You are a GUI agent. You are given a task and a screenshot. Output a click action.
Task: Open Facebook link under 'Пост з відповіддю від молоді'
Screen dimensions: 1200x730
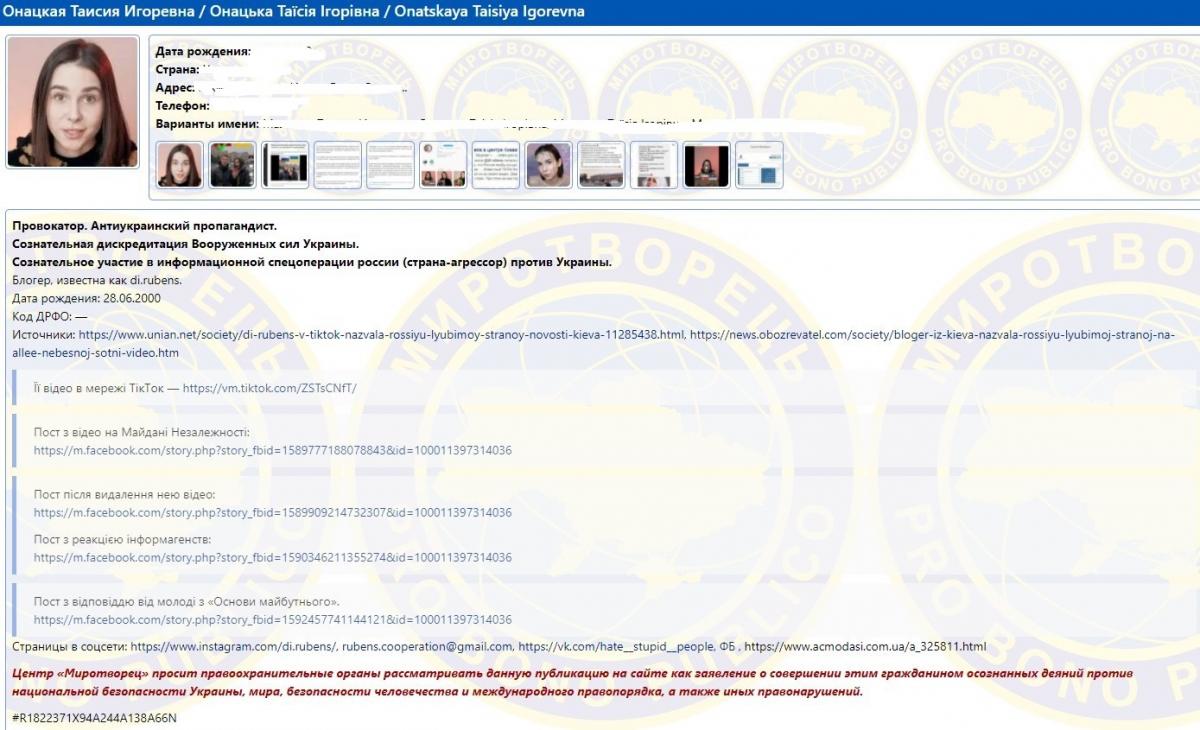click(x=272, y=620)
